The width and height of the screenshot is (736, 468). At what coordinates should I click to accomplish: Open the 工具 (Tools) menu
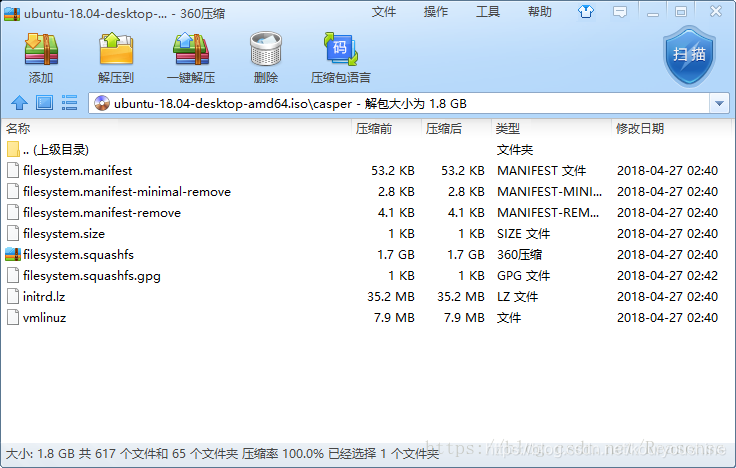pos(488,12)
